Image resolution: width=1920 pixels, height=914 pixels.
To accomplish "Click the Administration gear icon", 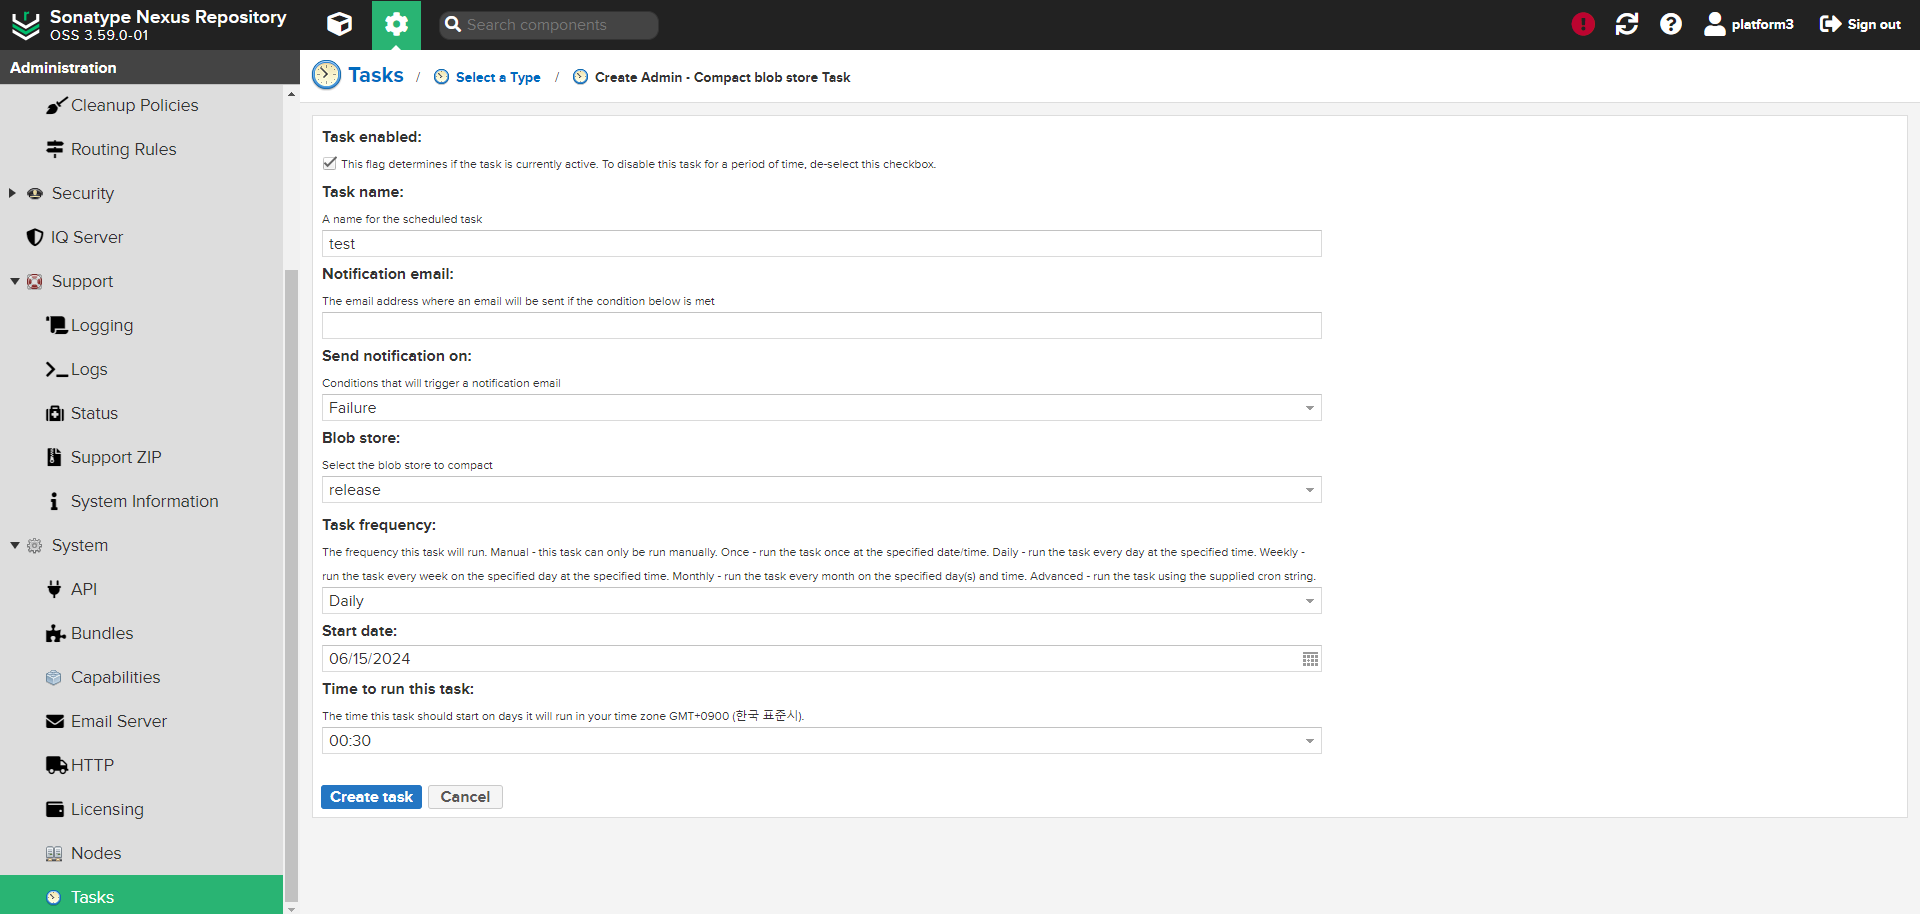I will (396, 24).
